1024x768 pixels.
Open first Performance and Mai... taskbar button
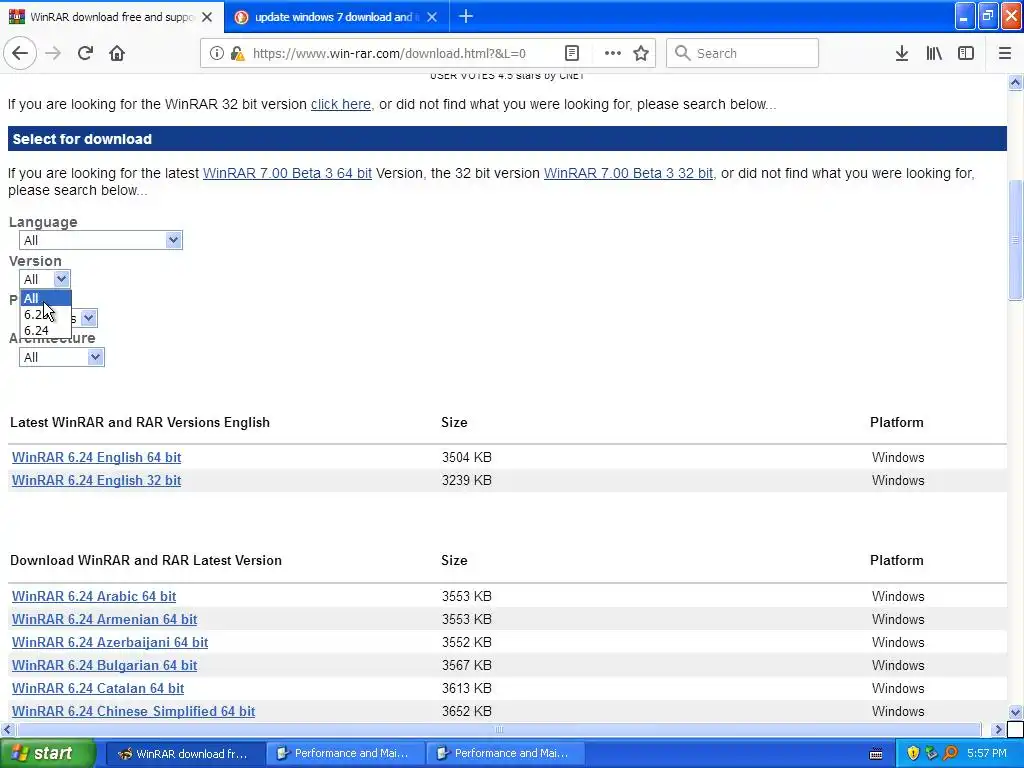click(345, 754)
